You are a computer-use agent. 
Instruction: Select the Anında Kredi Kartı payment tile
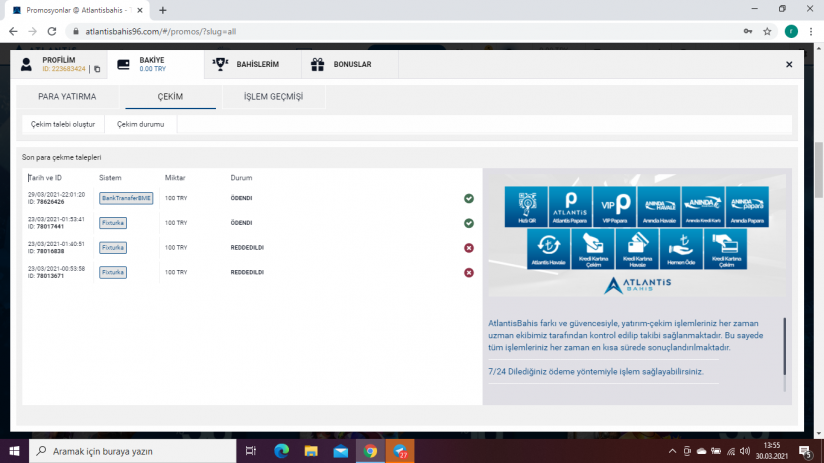703,207
